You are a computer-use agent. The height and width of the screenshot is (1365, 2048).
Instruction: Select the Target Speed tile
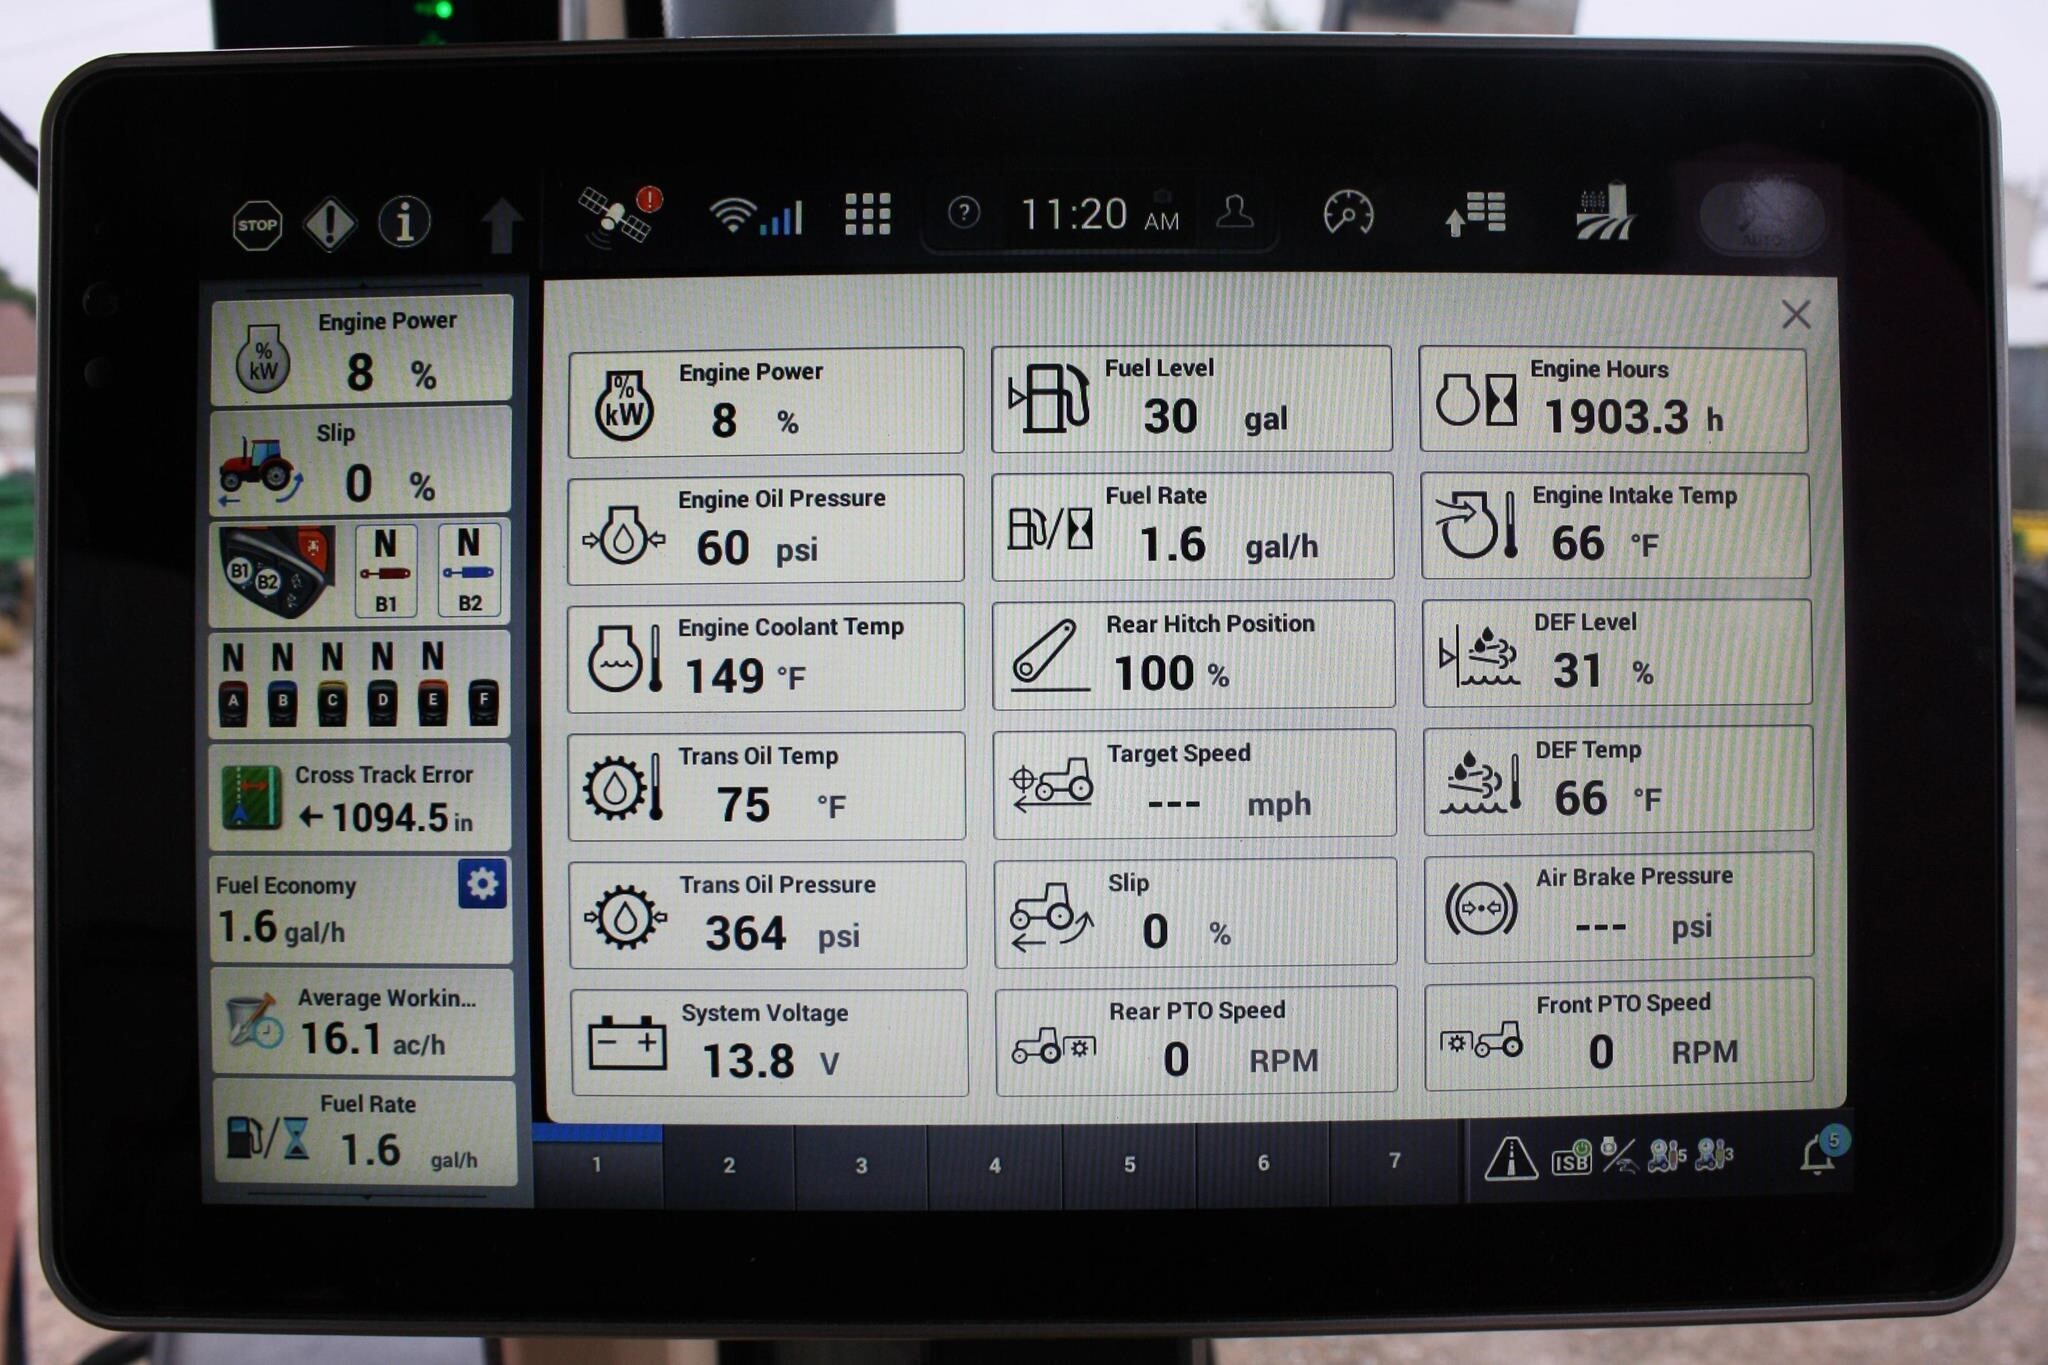[x=1194, y=783]
